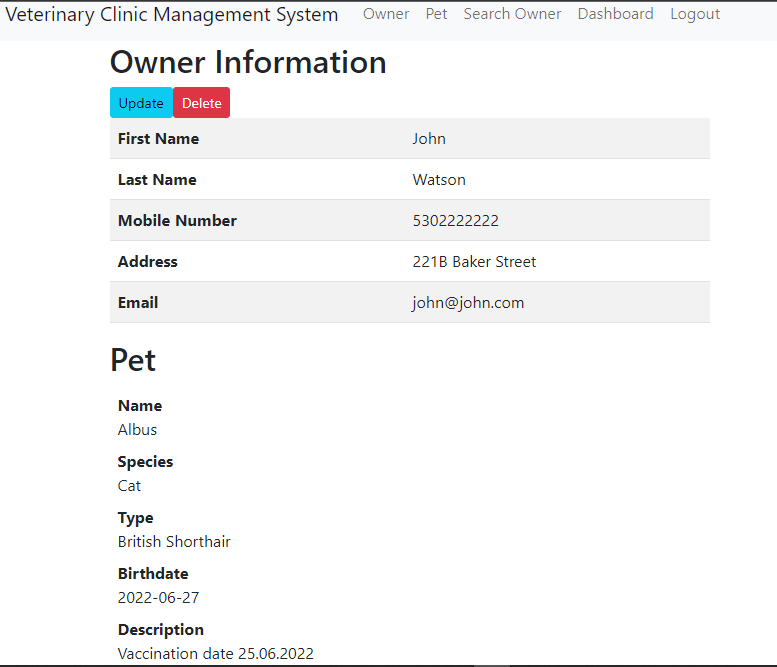Screen dimensions: 777x667
Task: Click the red Delete button
Action: click(x=202, y=103)
